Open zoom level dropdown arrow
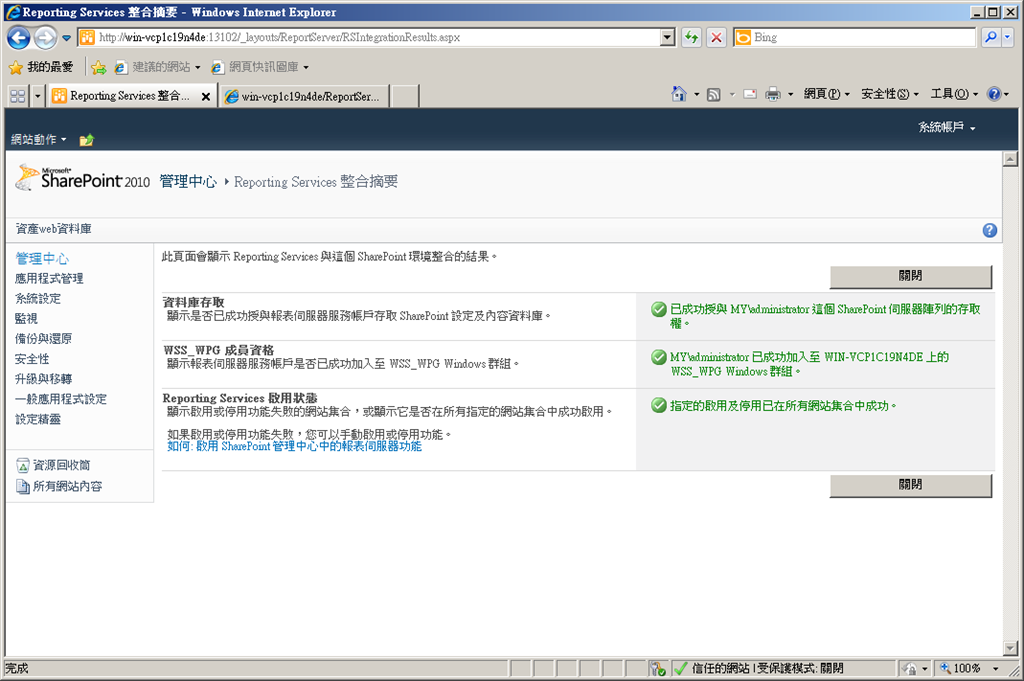The width and height of the screenshot is (1024, 681). pyautogui.click(x=995, y=668)
